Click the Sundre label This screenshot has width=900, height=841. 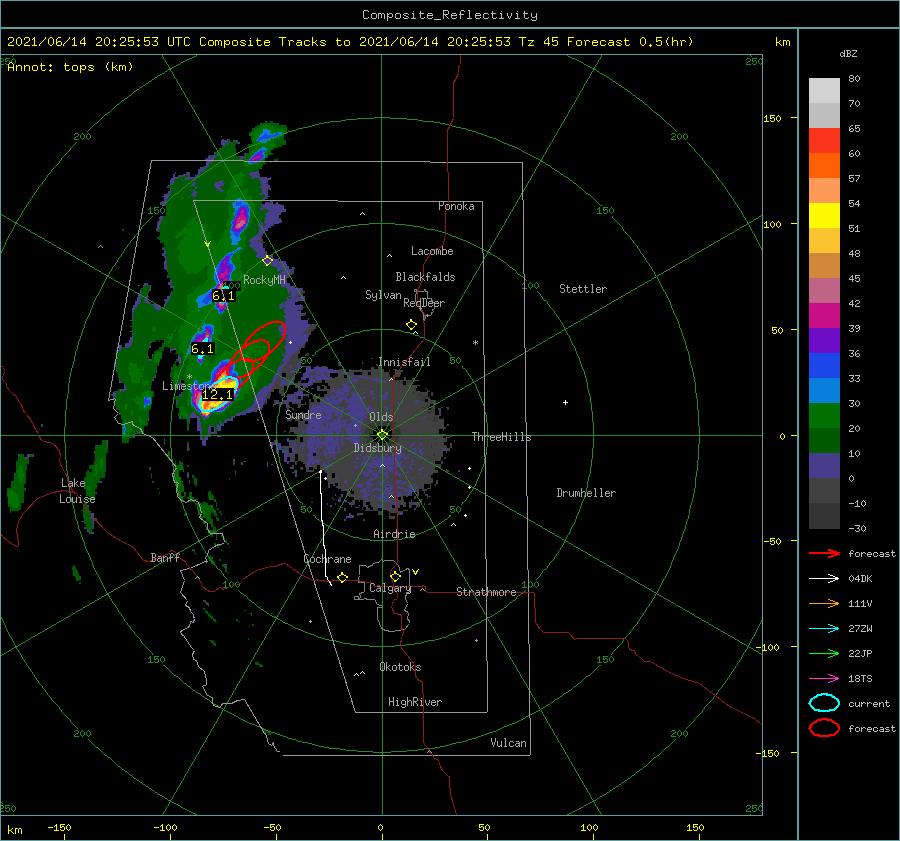[304, 415]
